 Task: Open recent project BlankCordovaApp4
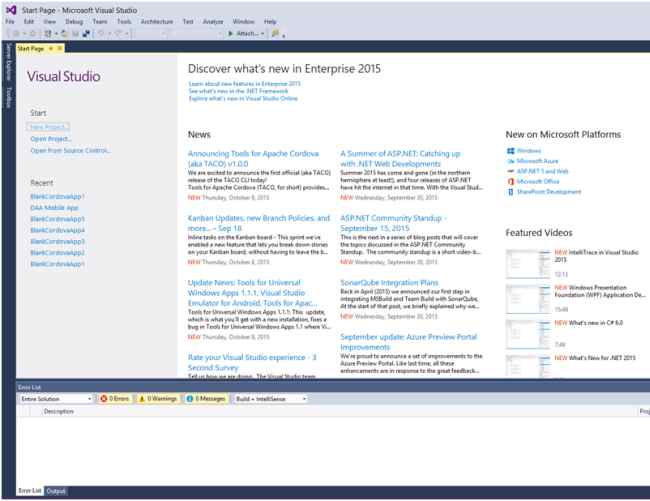(57, 230)
